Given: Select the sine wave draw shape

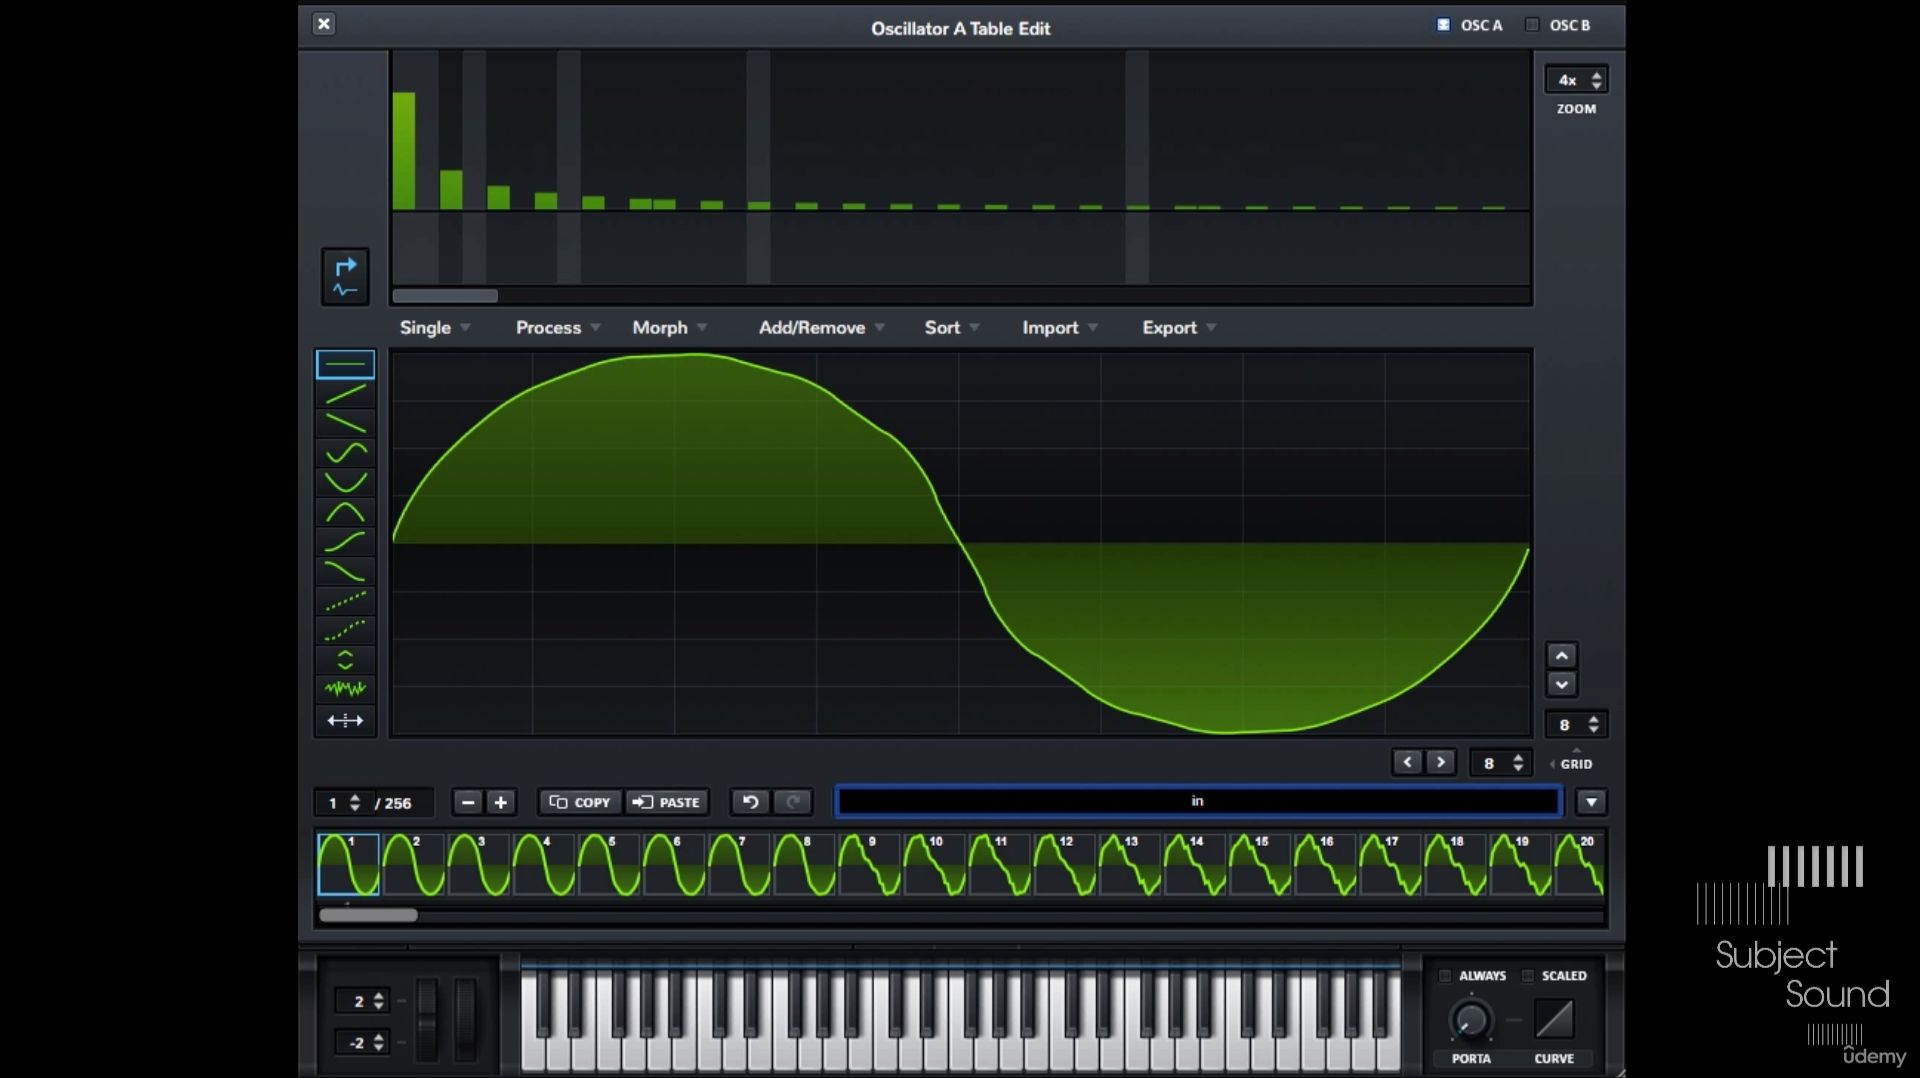Looking at the screenshot, I should pyautogui.click(x=345, y=453).
